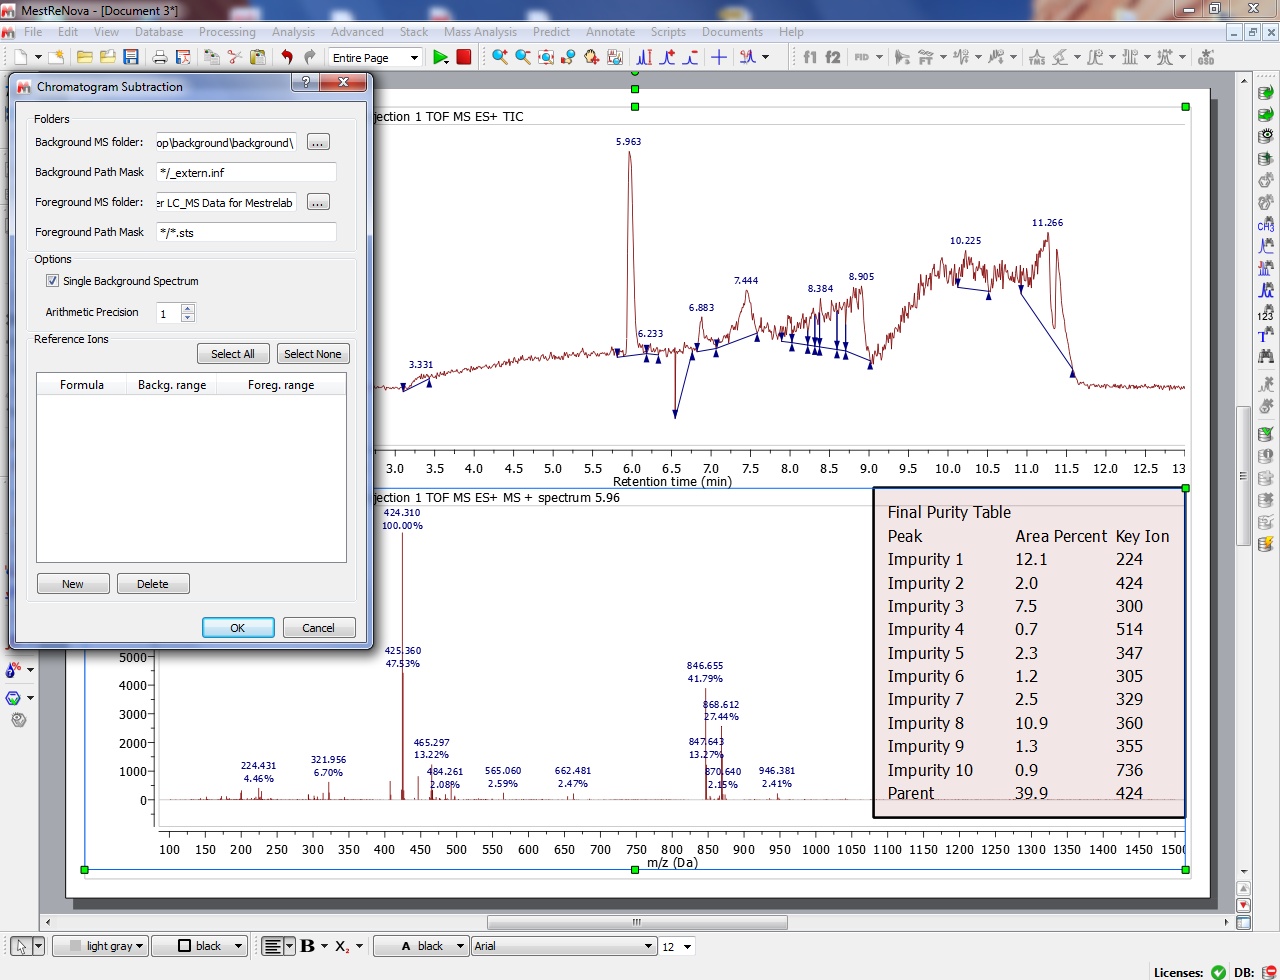The image size is (1280, 980).
Task: Click the Background Path Mask input field
Action: [x=246, y=173]
